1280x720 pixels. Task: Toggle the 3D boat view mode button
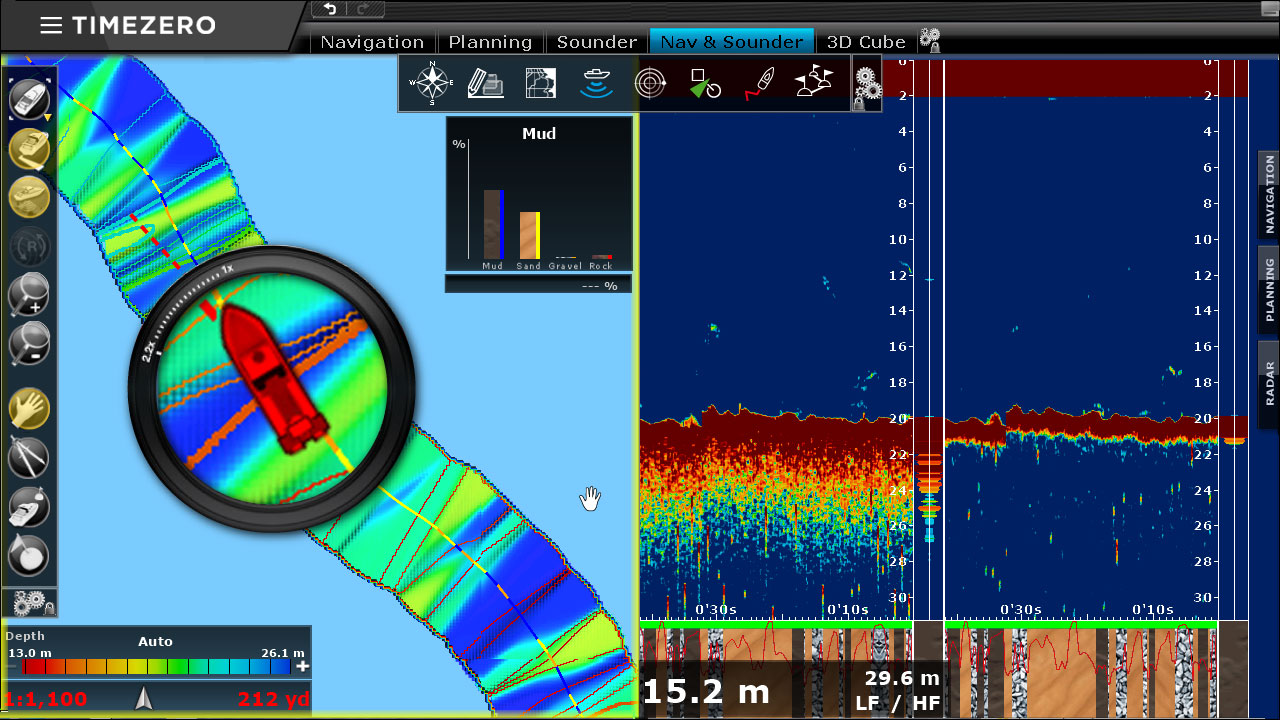point(28,149)
